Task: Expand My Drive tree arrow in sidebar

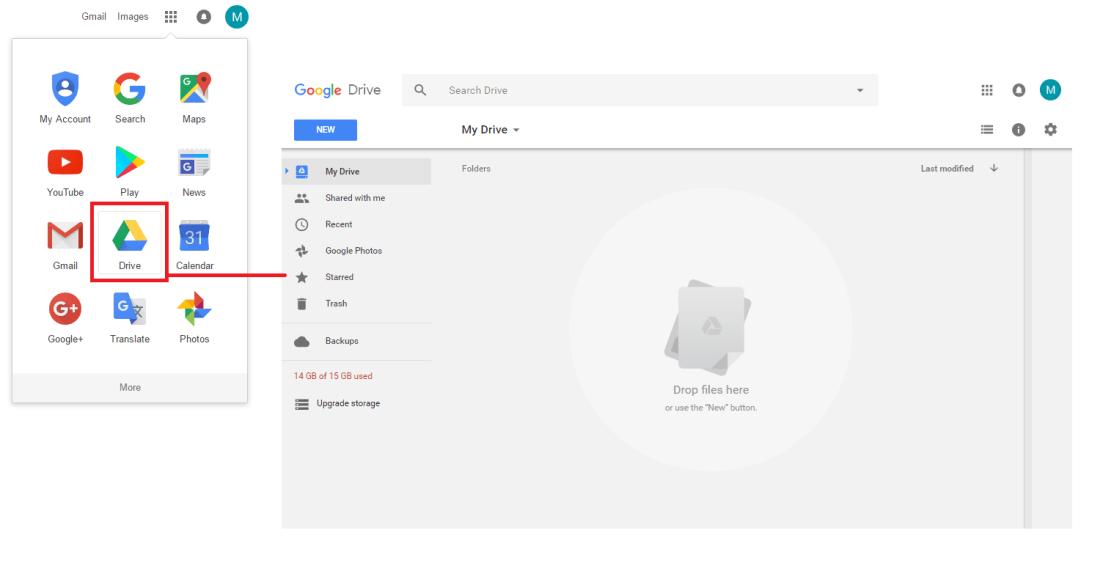Action: (x=287, y=171)
